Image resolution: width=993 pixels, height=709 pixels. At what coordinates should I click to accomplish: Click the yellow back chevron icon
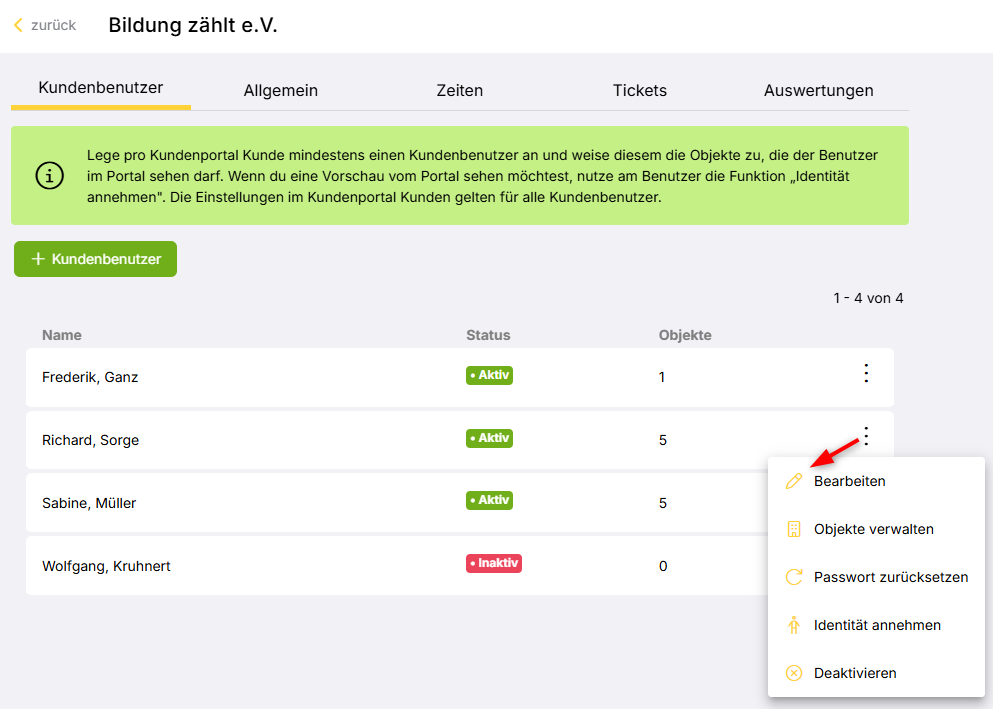tap(18, 25)
